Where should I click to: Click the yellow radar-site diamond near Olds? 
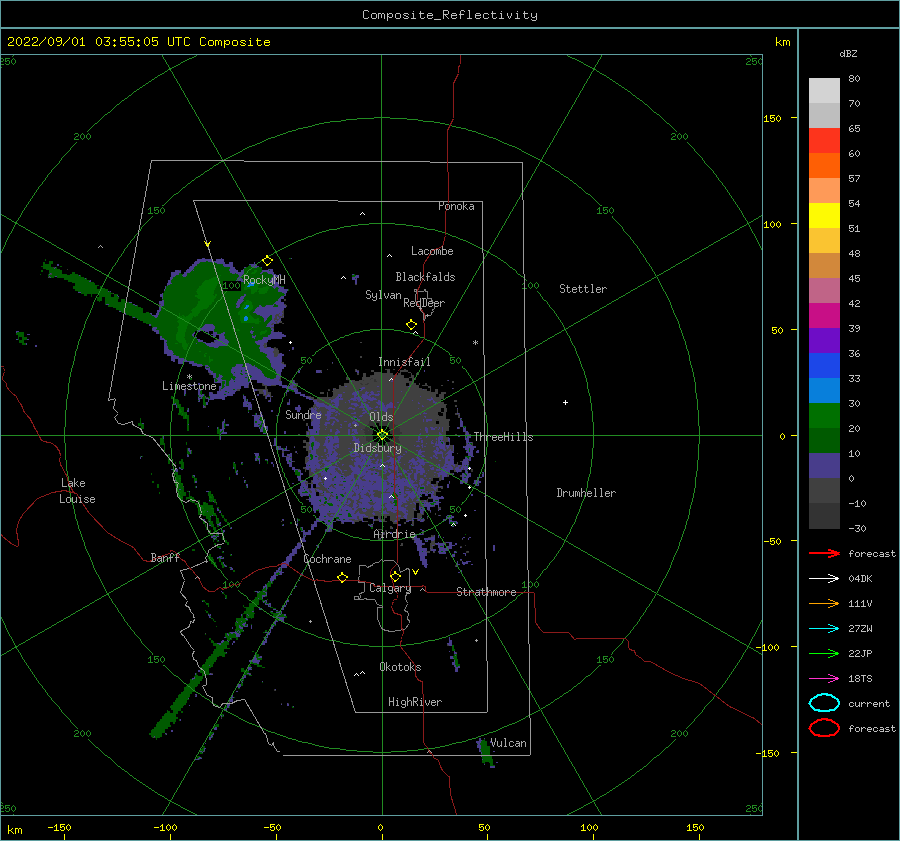pyautogui.click(x=382, y=435)
